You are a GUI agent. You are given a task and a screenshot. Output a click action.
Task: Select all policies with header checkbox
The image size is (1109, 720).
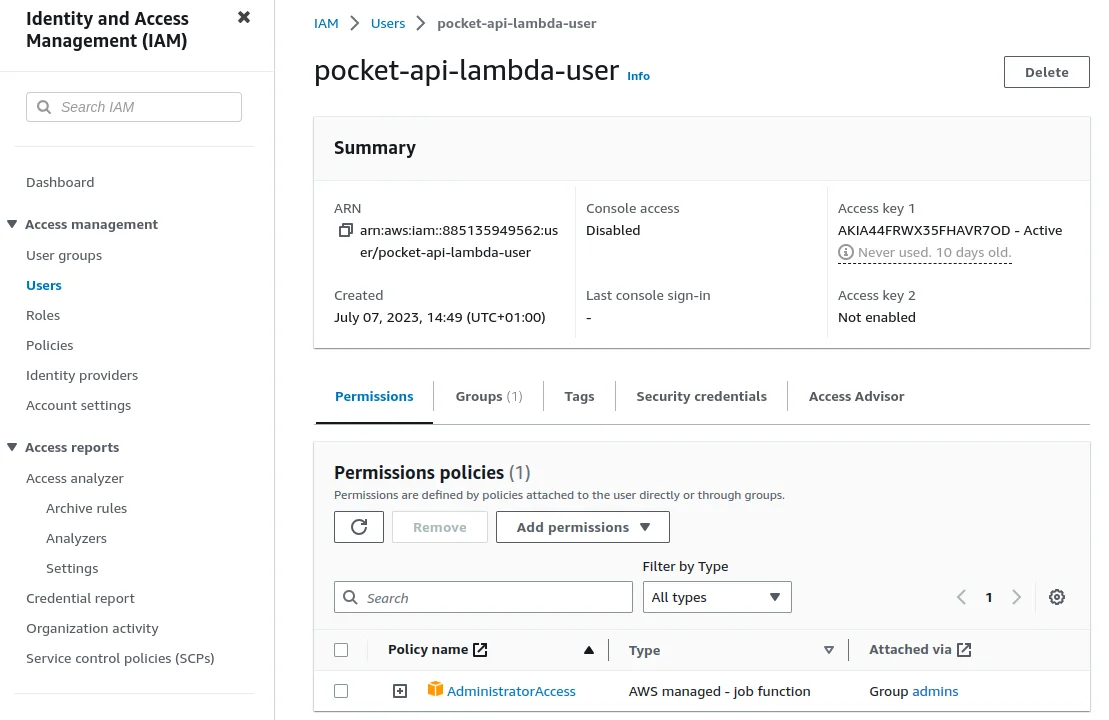[341, 650]
